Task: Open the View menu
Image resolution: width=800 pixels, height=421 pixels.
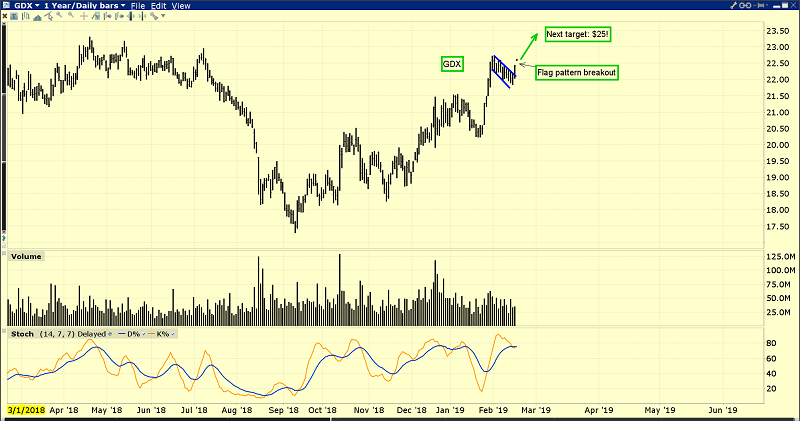Action: 181,6
